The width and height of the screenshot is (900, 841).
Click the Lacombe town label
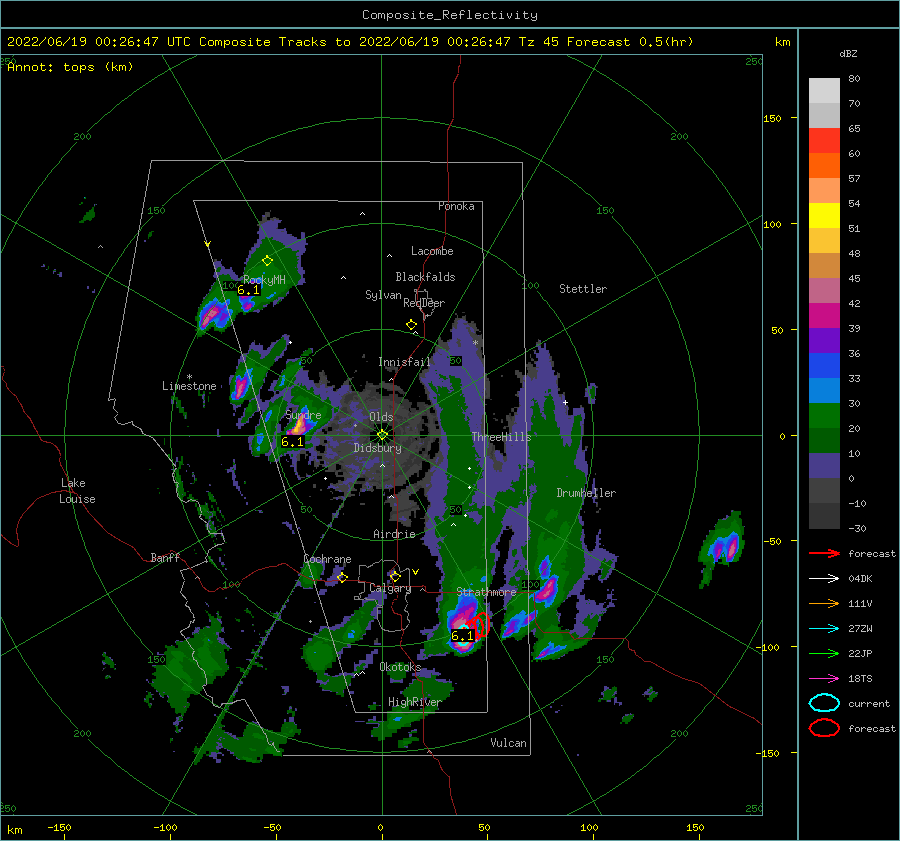(x=432, y=251)
